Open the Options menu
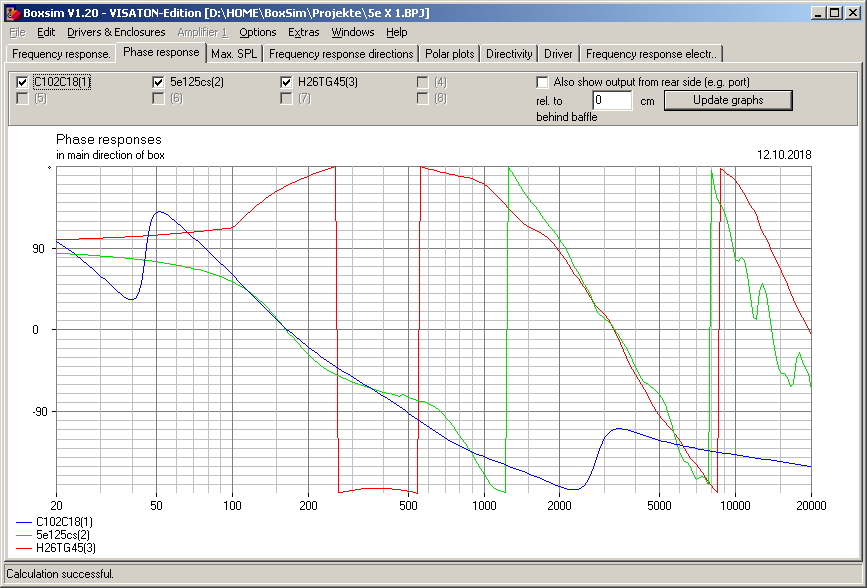The image size is (867, 588). click(x=257, y=32)
